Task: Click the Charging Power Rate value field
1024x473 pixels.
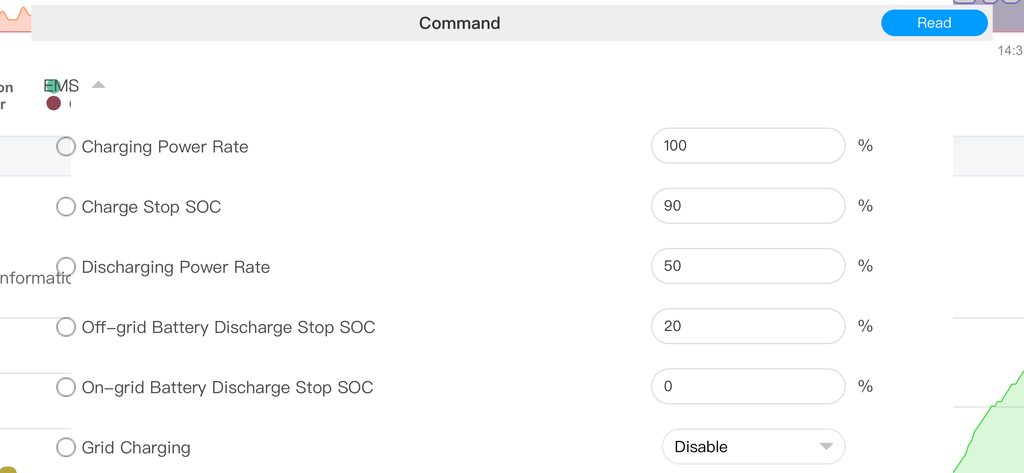Action: (x=747, y=146)
